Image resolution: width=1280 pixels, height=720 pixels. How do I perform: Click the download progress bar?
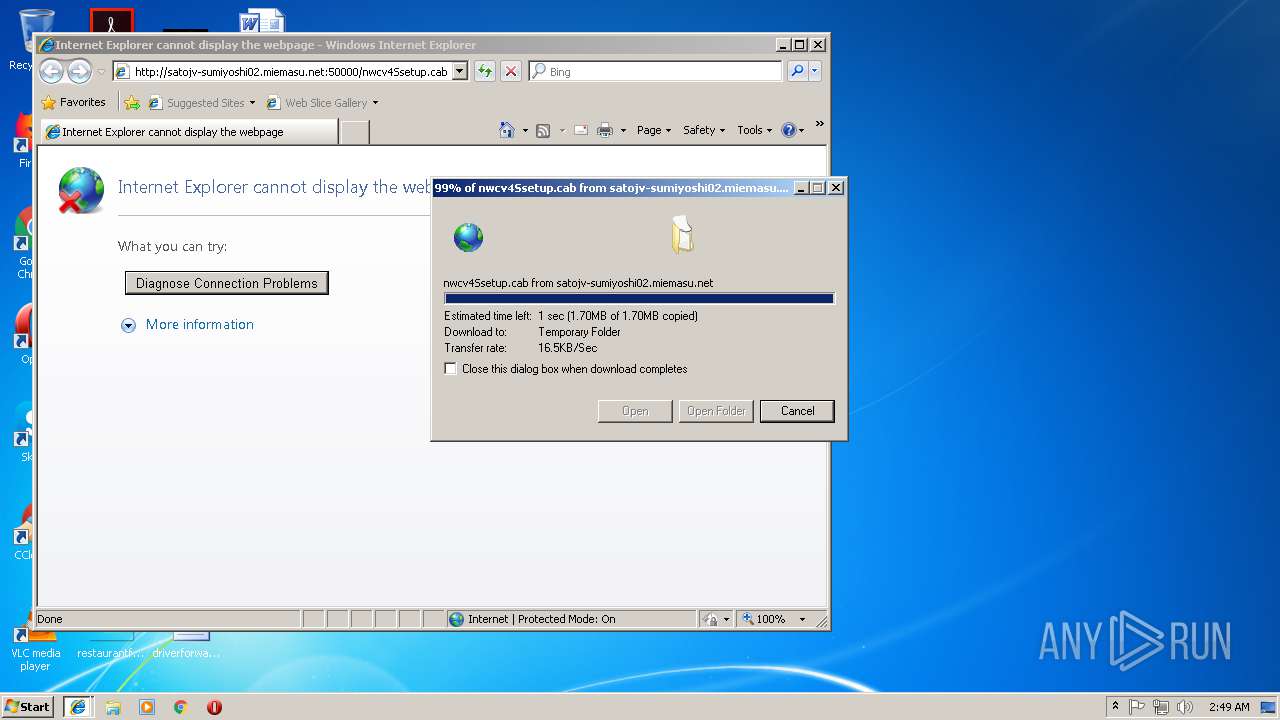[639, 298]
